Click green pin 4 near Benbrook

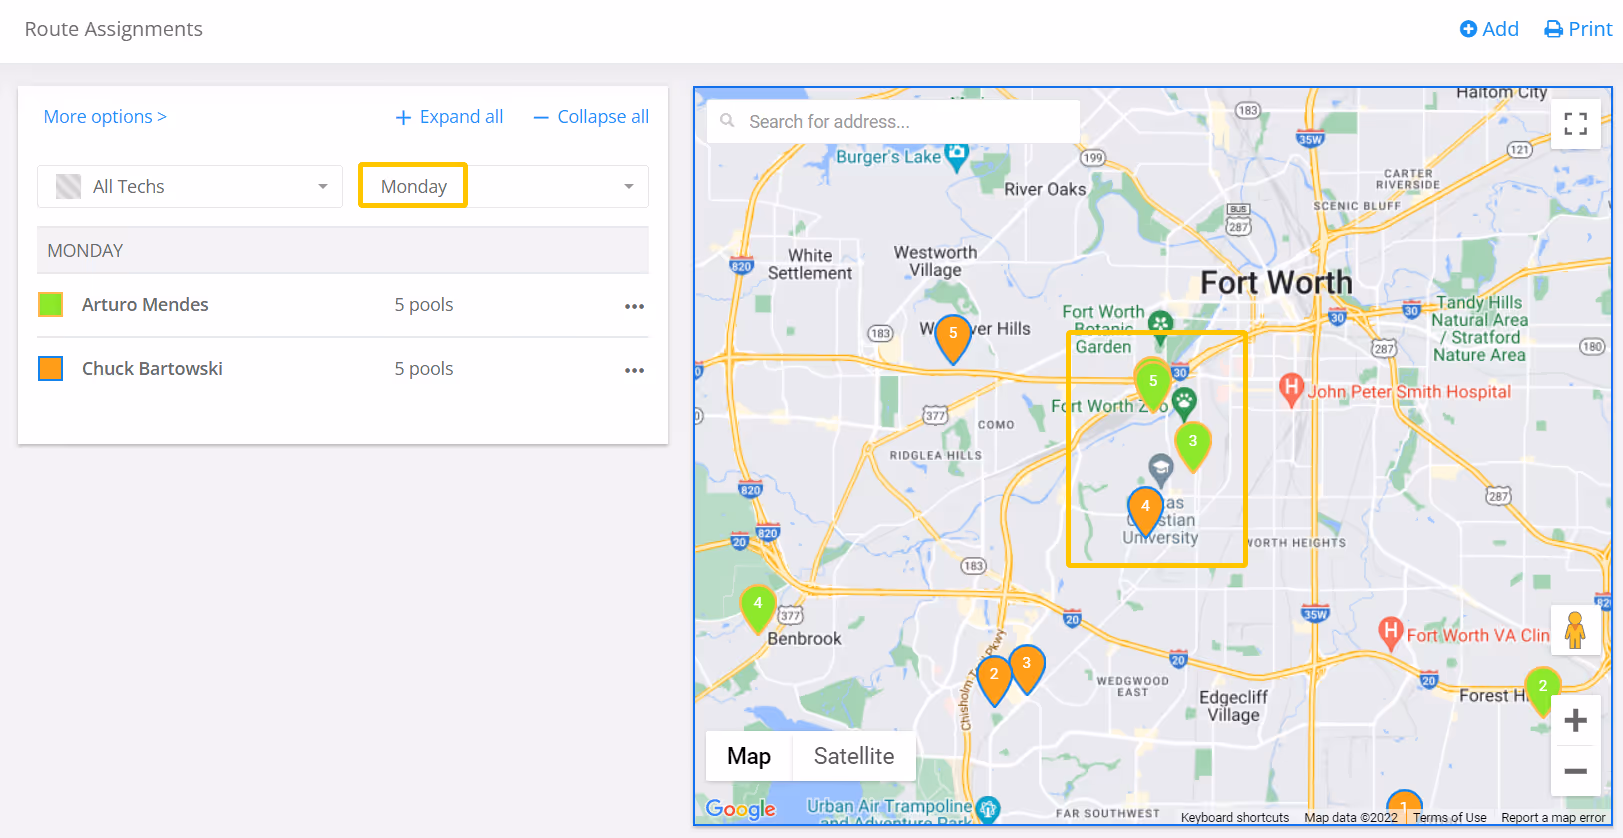tap(758, 608)
